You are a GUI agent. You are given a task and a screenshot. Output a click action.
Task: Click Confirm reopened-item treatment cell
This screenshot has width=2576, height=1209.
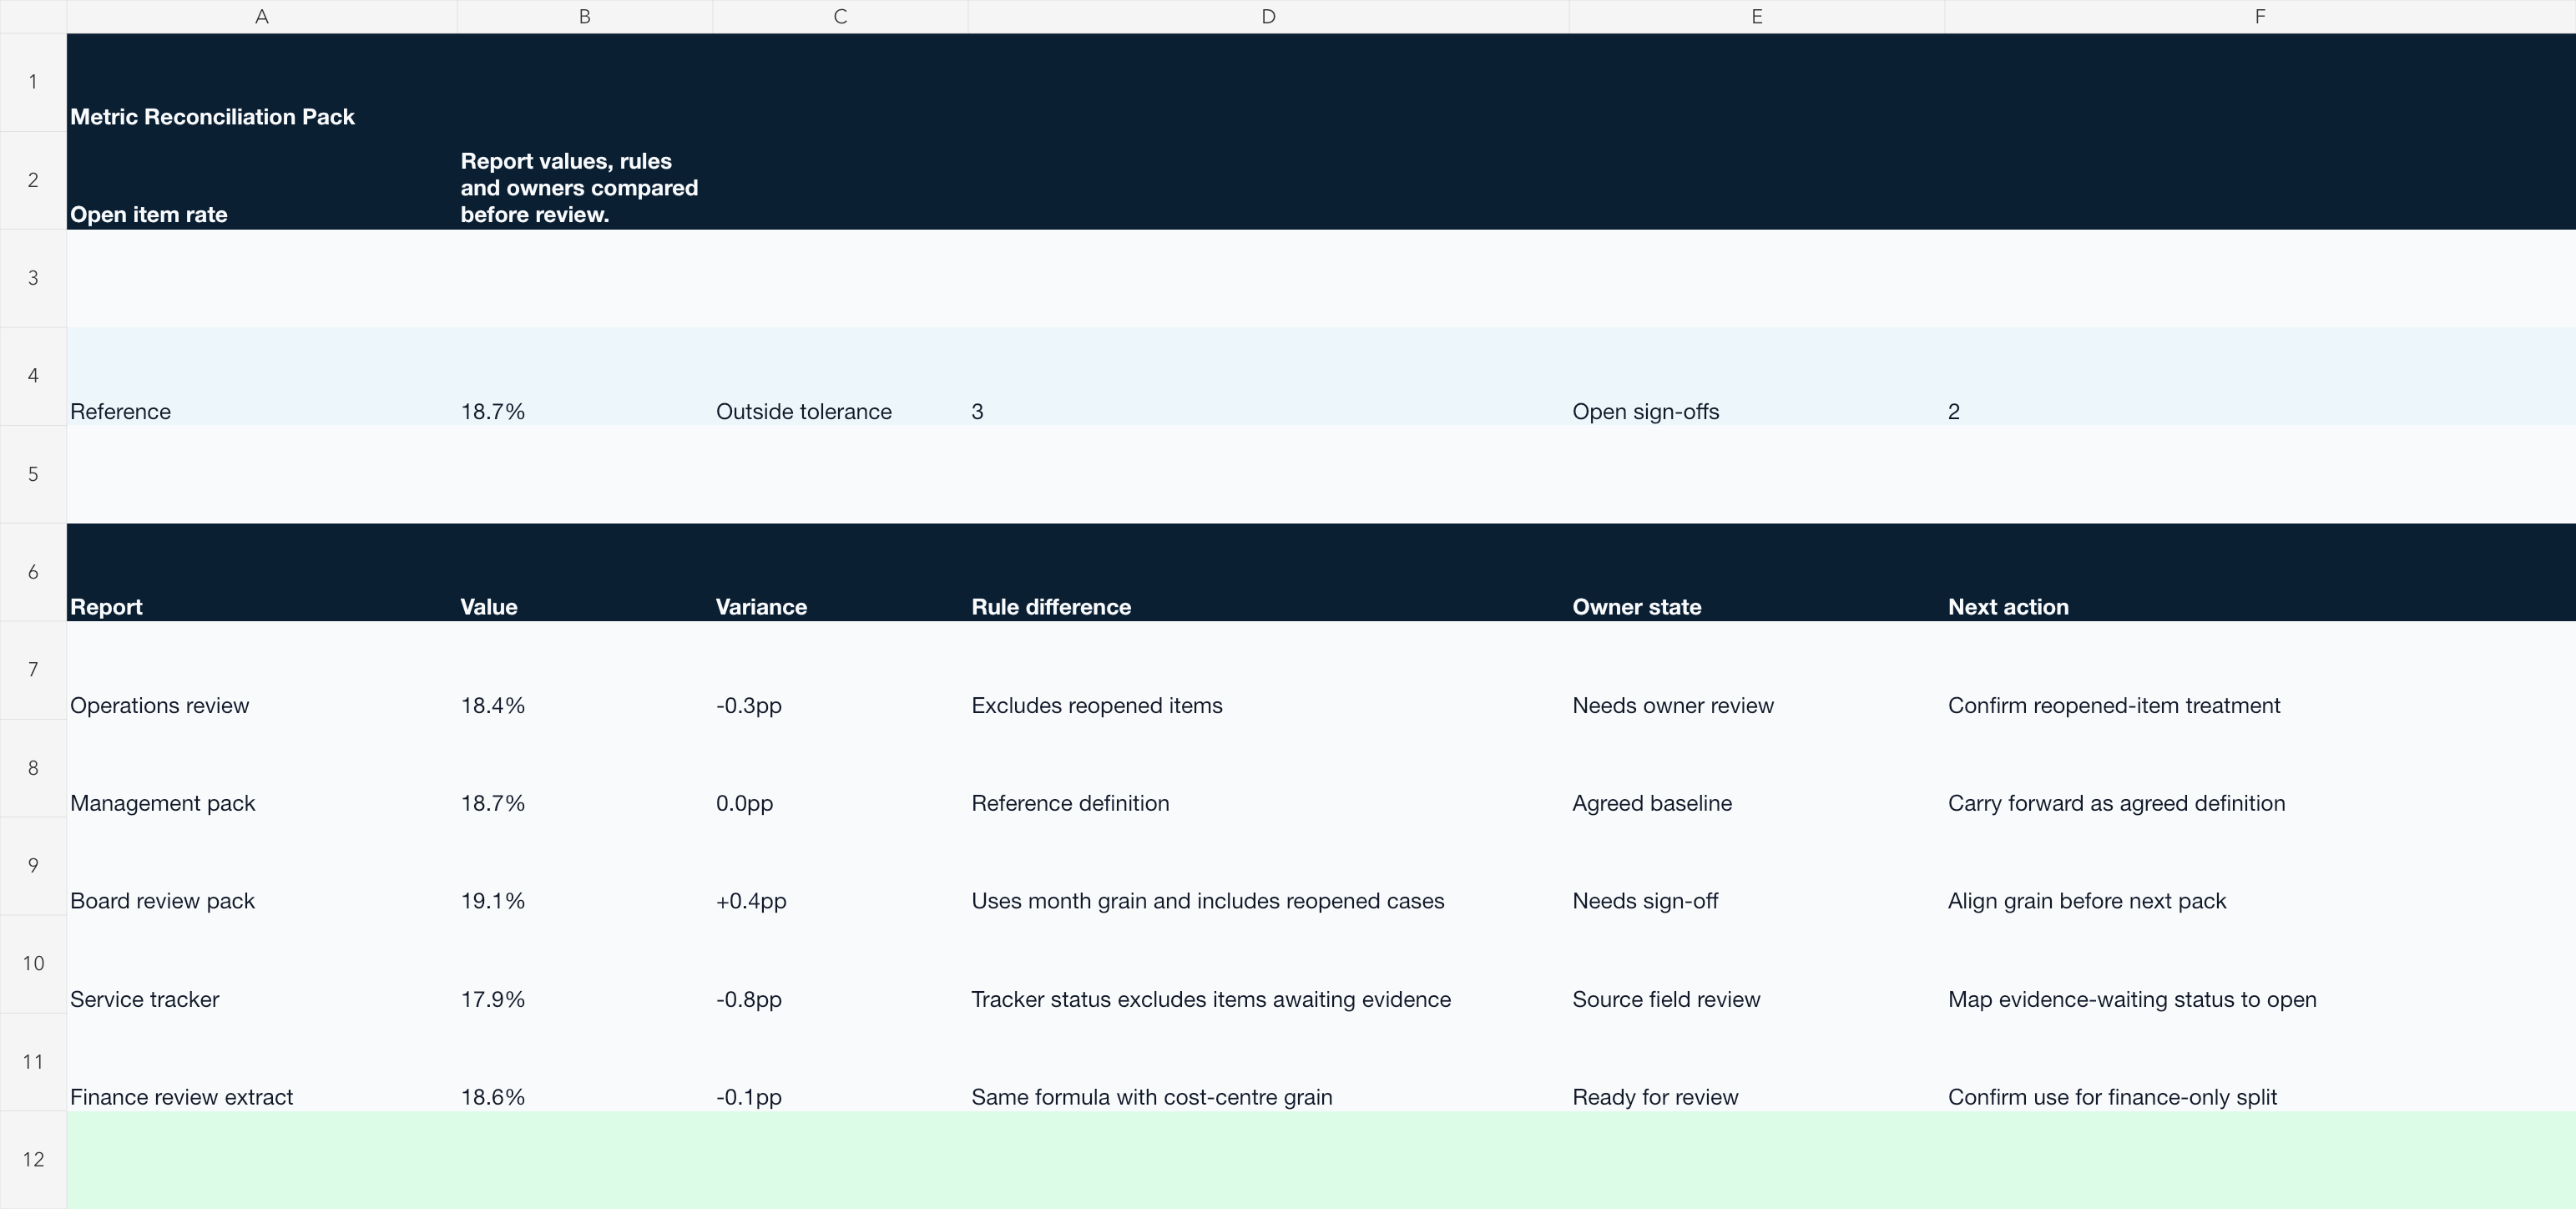click(x=2260, y=670)
